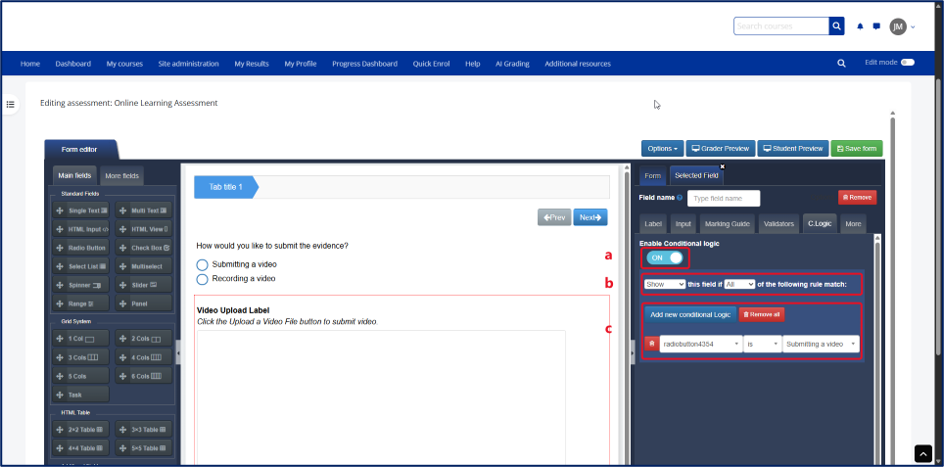
Task: Click the Save form button
Action: [857, 149]
